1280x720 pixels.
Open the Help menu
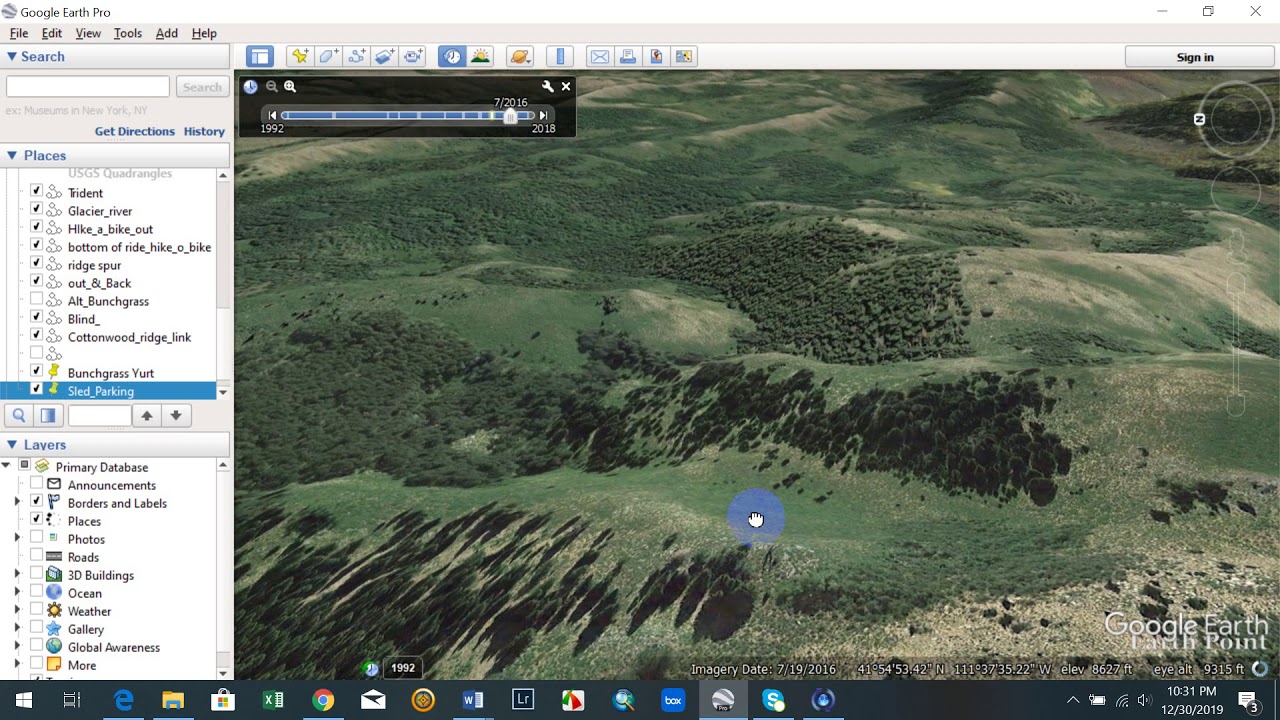[x=204, y=33]
